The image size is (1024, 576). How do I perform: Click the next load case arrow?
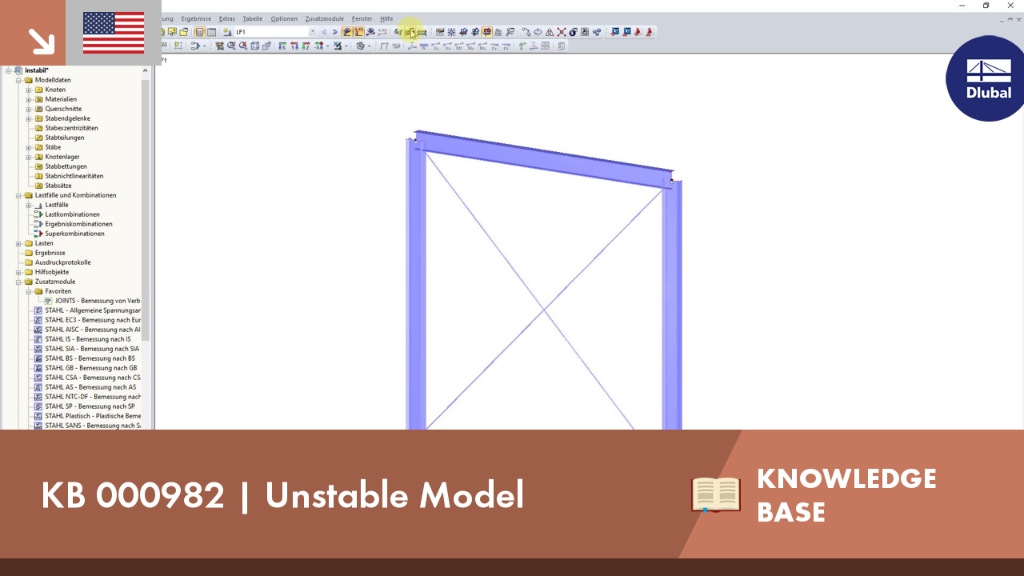(335, 32)
